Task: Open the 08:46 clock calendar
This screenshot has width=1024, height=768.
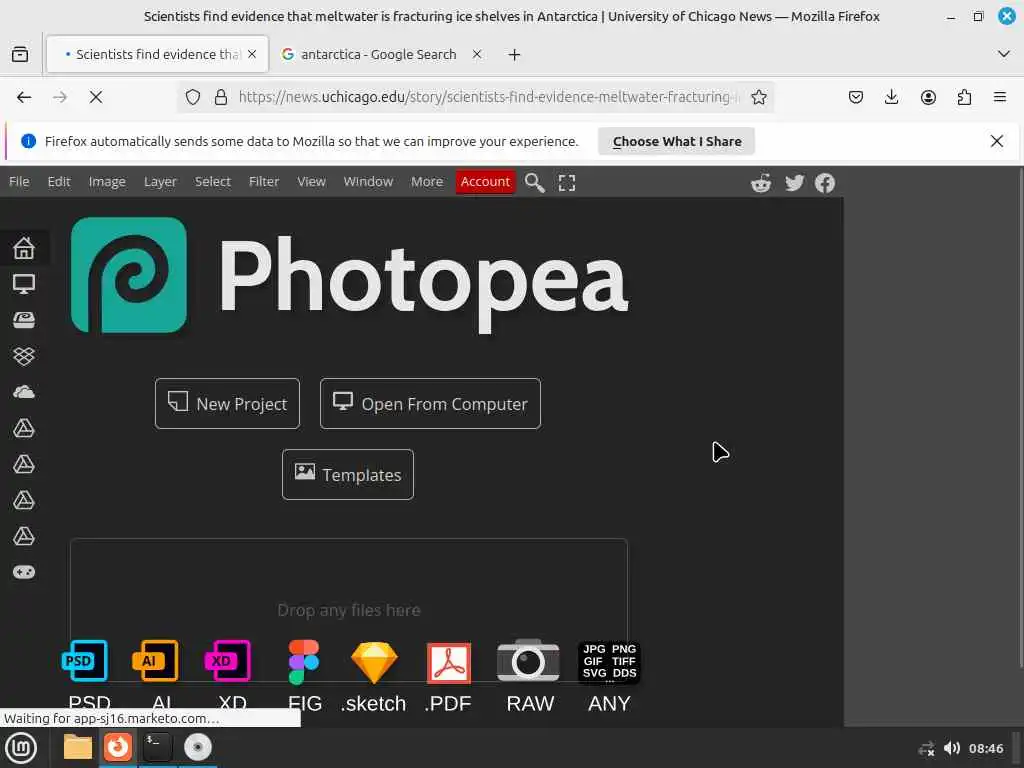Action: pyautogui.click(x=985, y=748)
